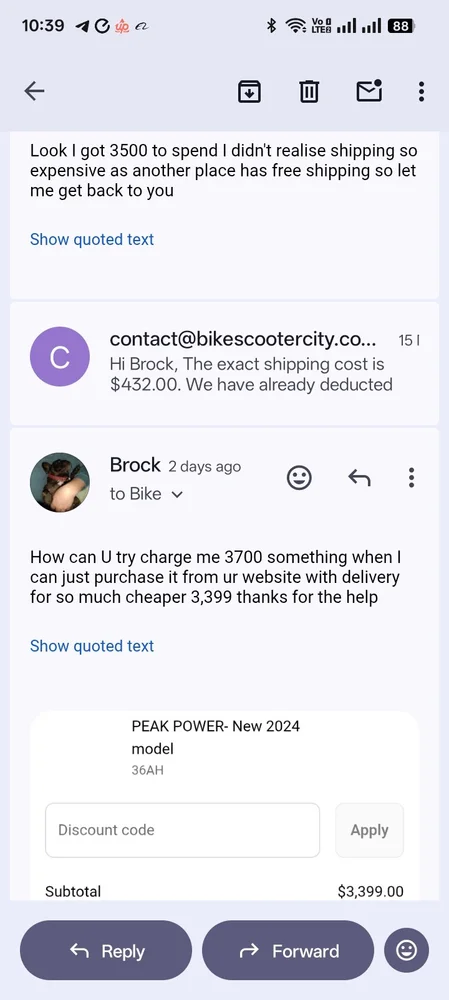Show quoted text under Brock's message
The image size is (449, 1000).
92,646
